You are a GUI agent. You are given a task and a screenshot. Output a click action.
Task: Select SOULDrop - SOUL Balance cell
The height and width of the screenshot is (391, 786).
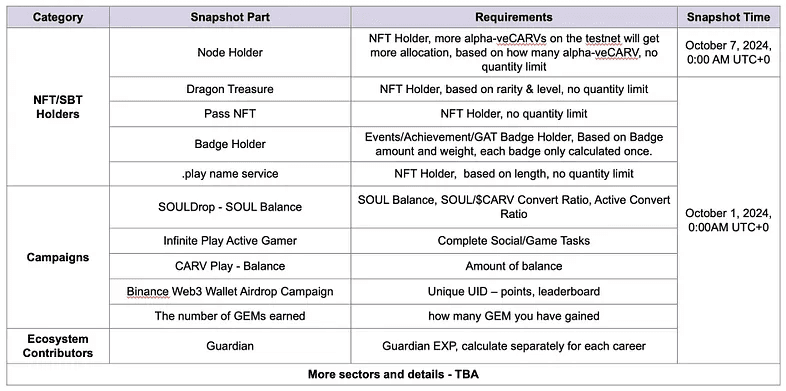pos(230,207)
